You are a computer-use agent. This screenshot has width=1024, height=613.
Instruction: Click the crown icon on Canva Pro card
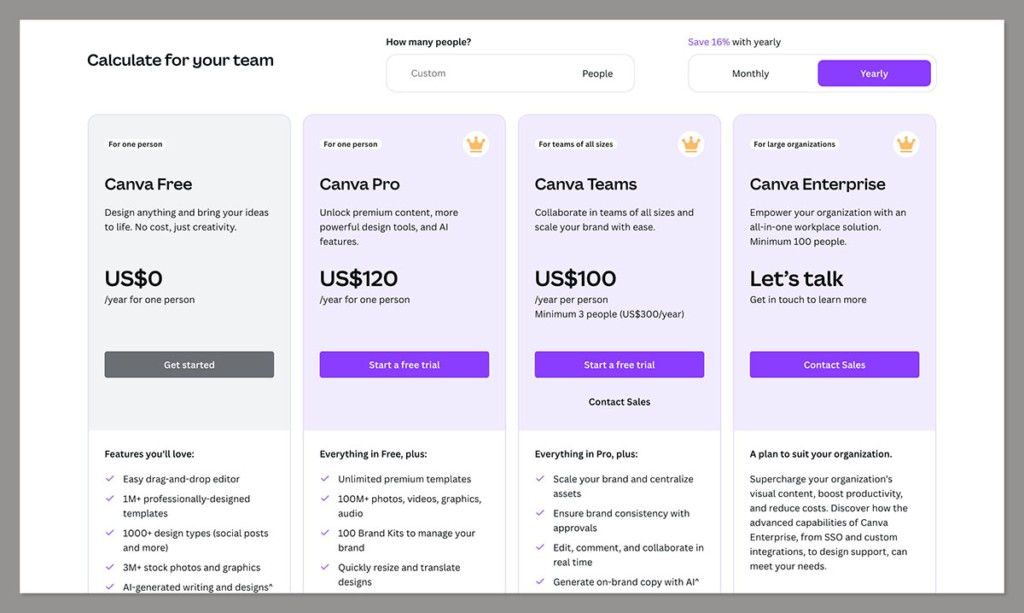click(x=475, y=143)
